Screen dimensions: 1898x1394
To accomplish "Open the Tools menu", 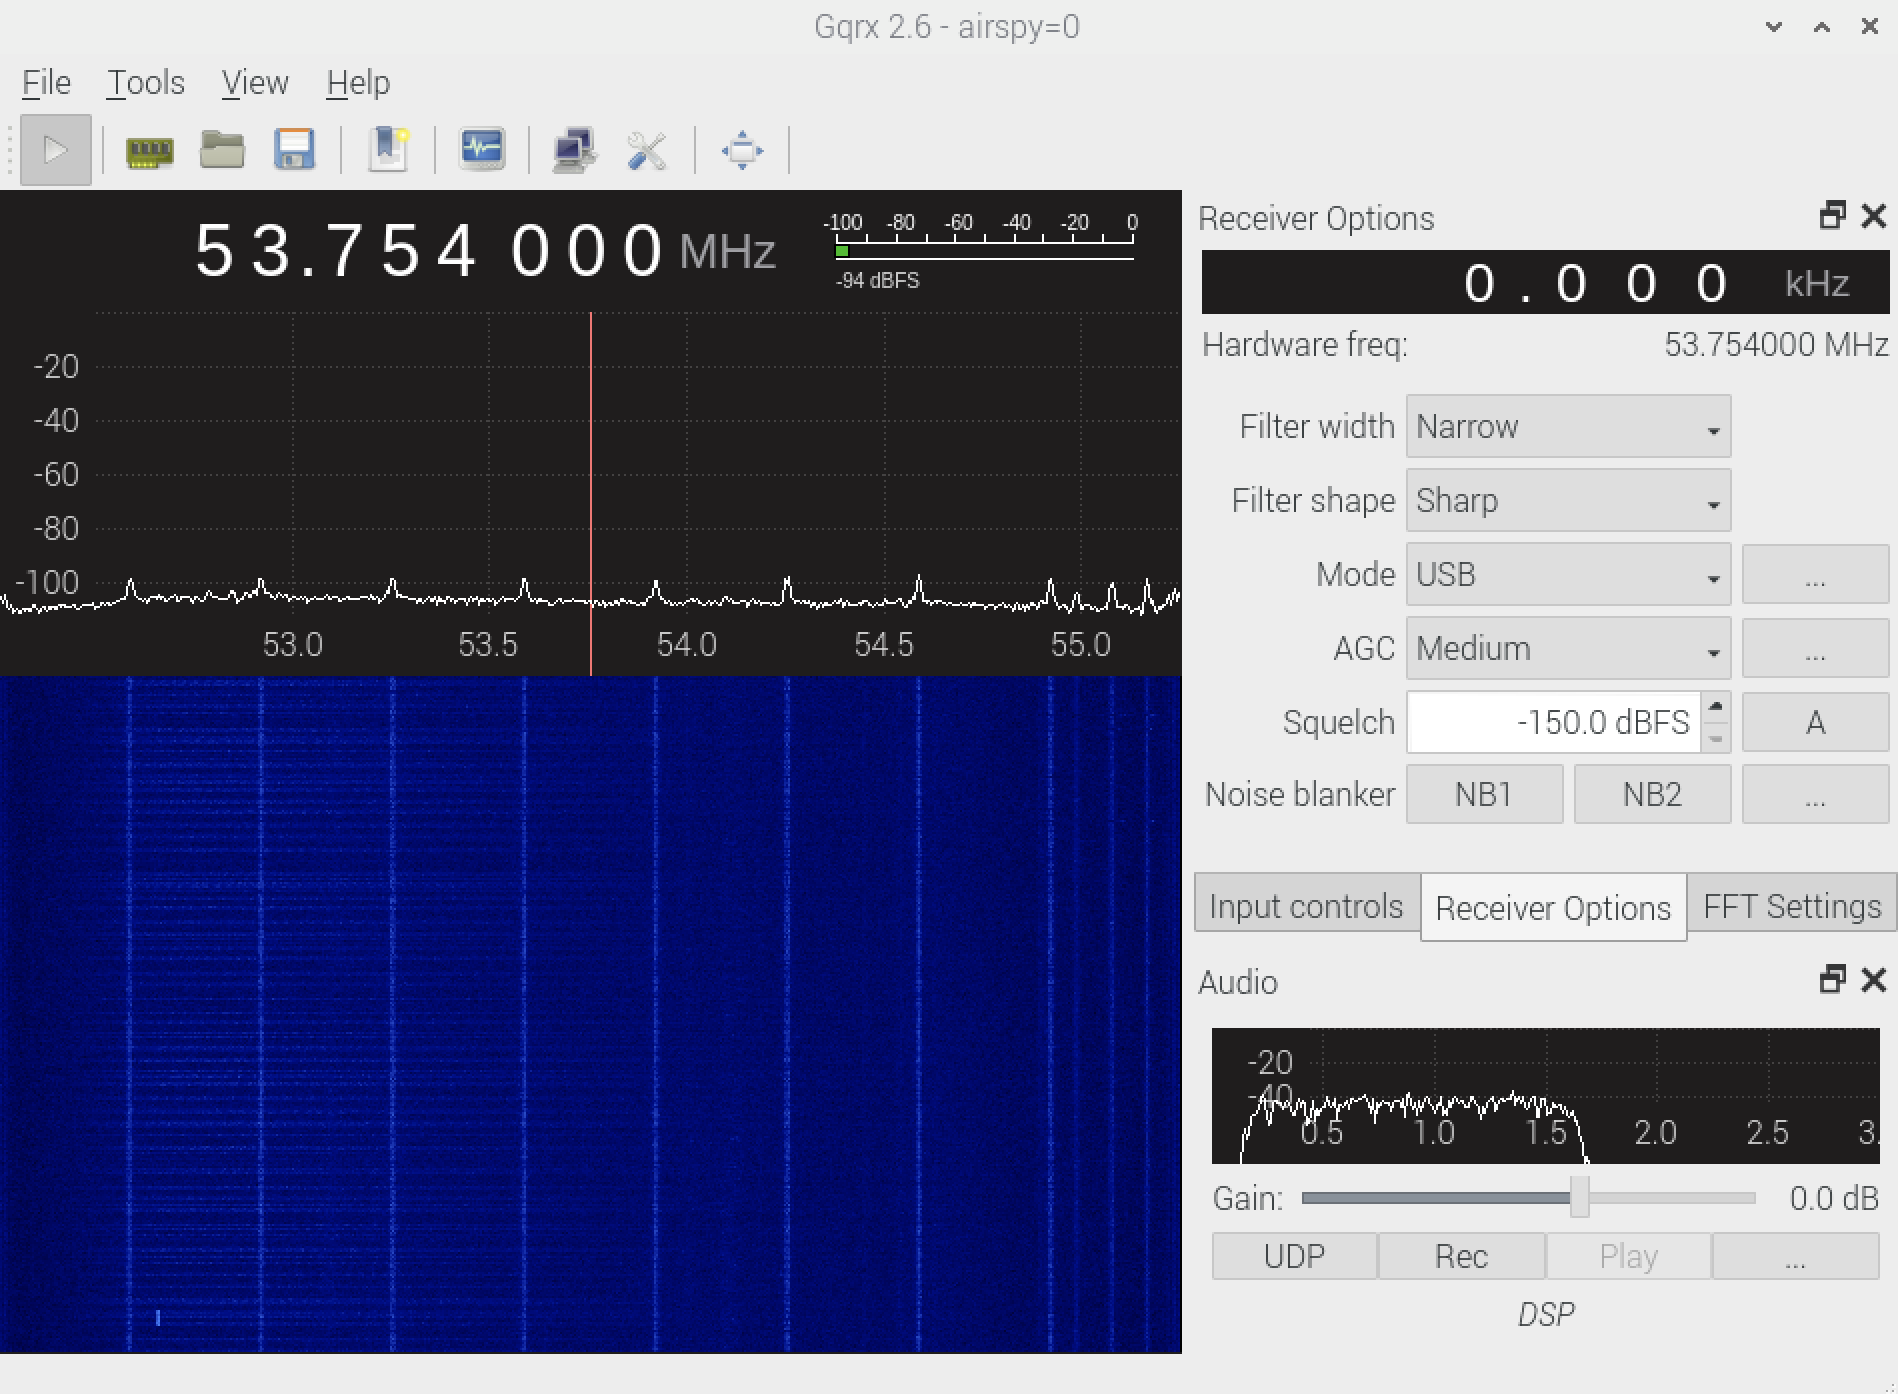I will (146, 83).
